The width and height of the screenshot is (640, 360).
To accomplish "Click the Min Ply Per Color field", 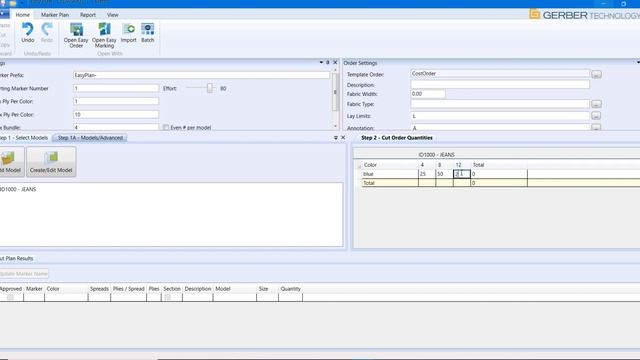I will click(116, 101).
